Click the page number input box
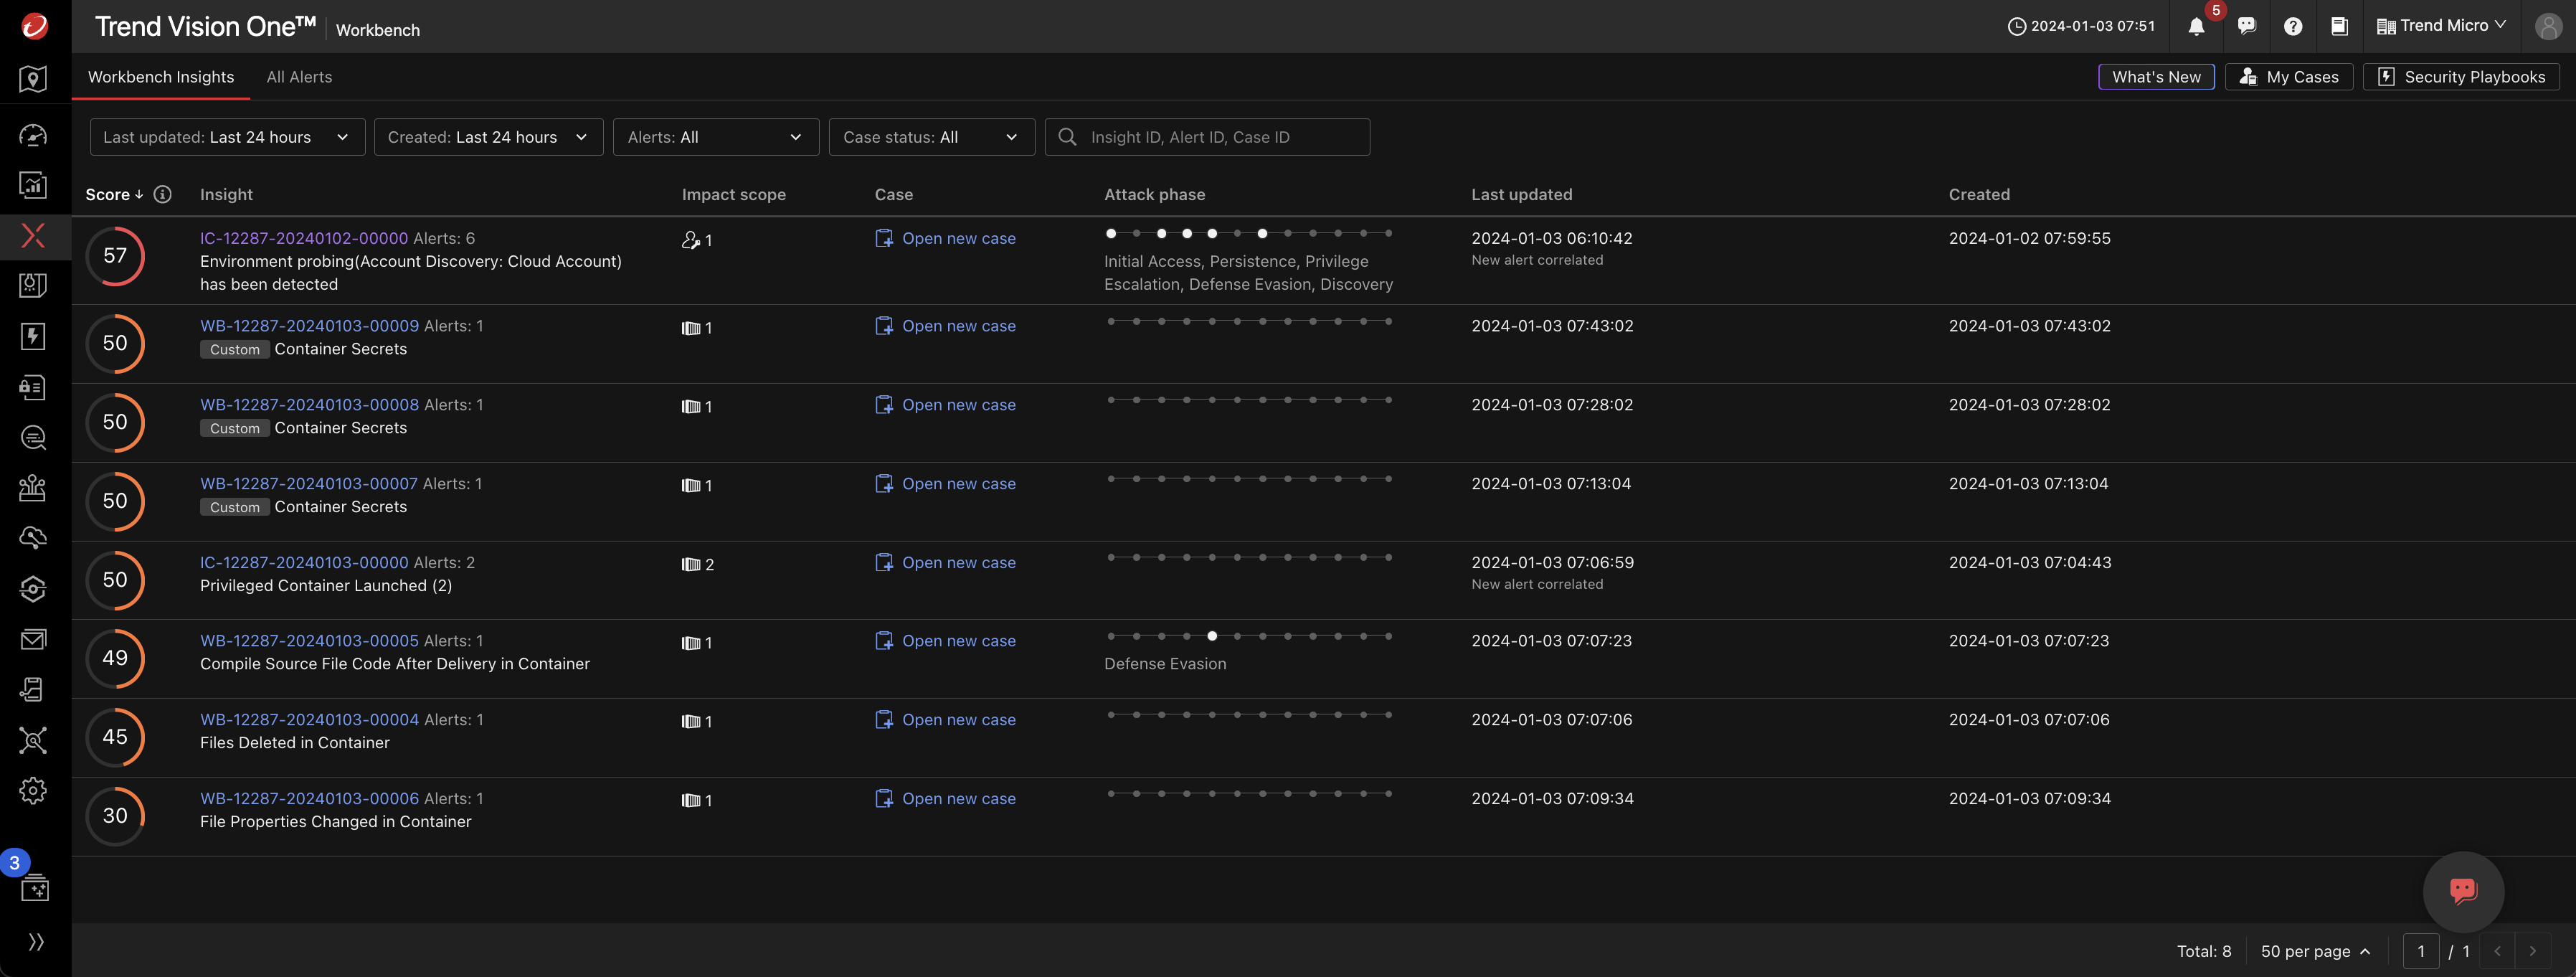This screenshot has width=2576, height=977. point(2421,951)
